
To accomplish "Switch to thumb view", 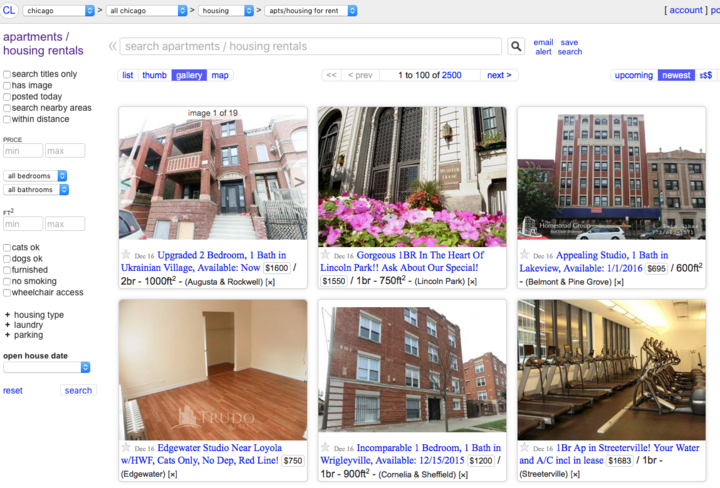I will pos(154,75).
